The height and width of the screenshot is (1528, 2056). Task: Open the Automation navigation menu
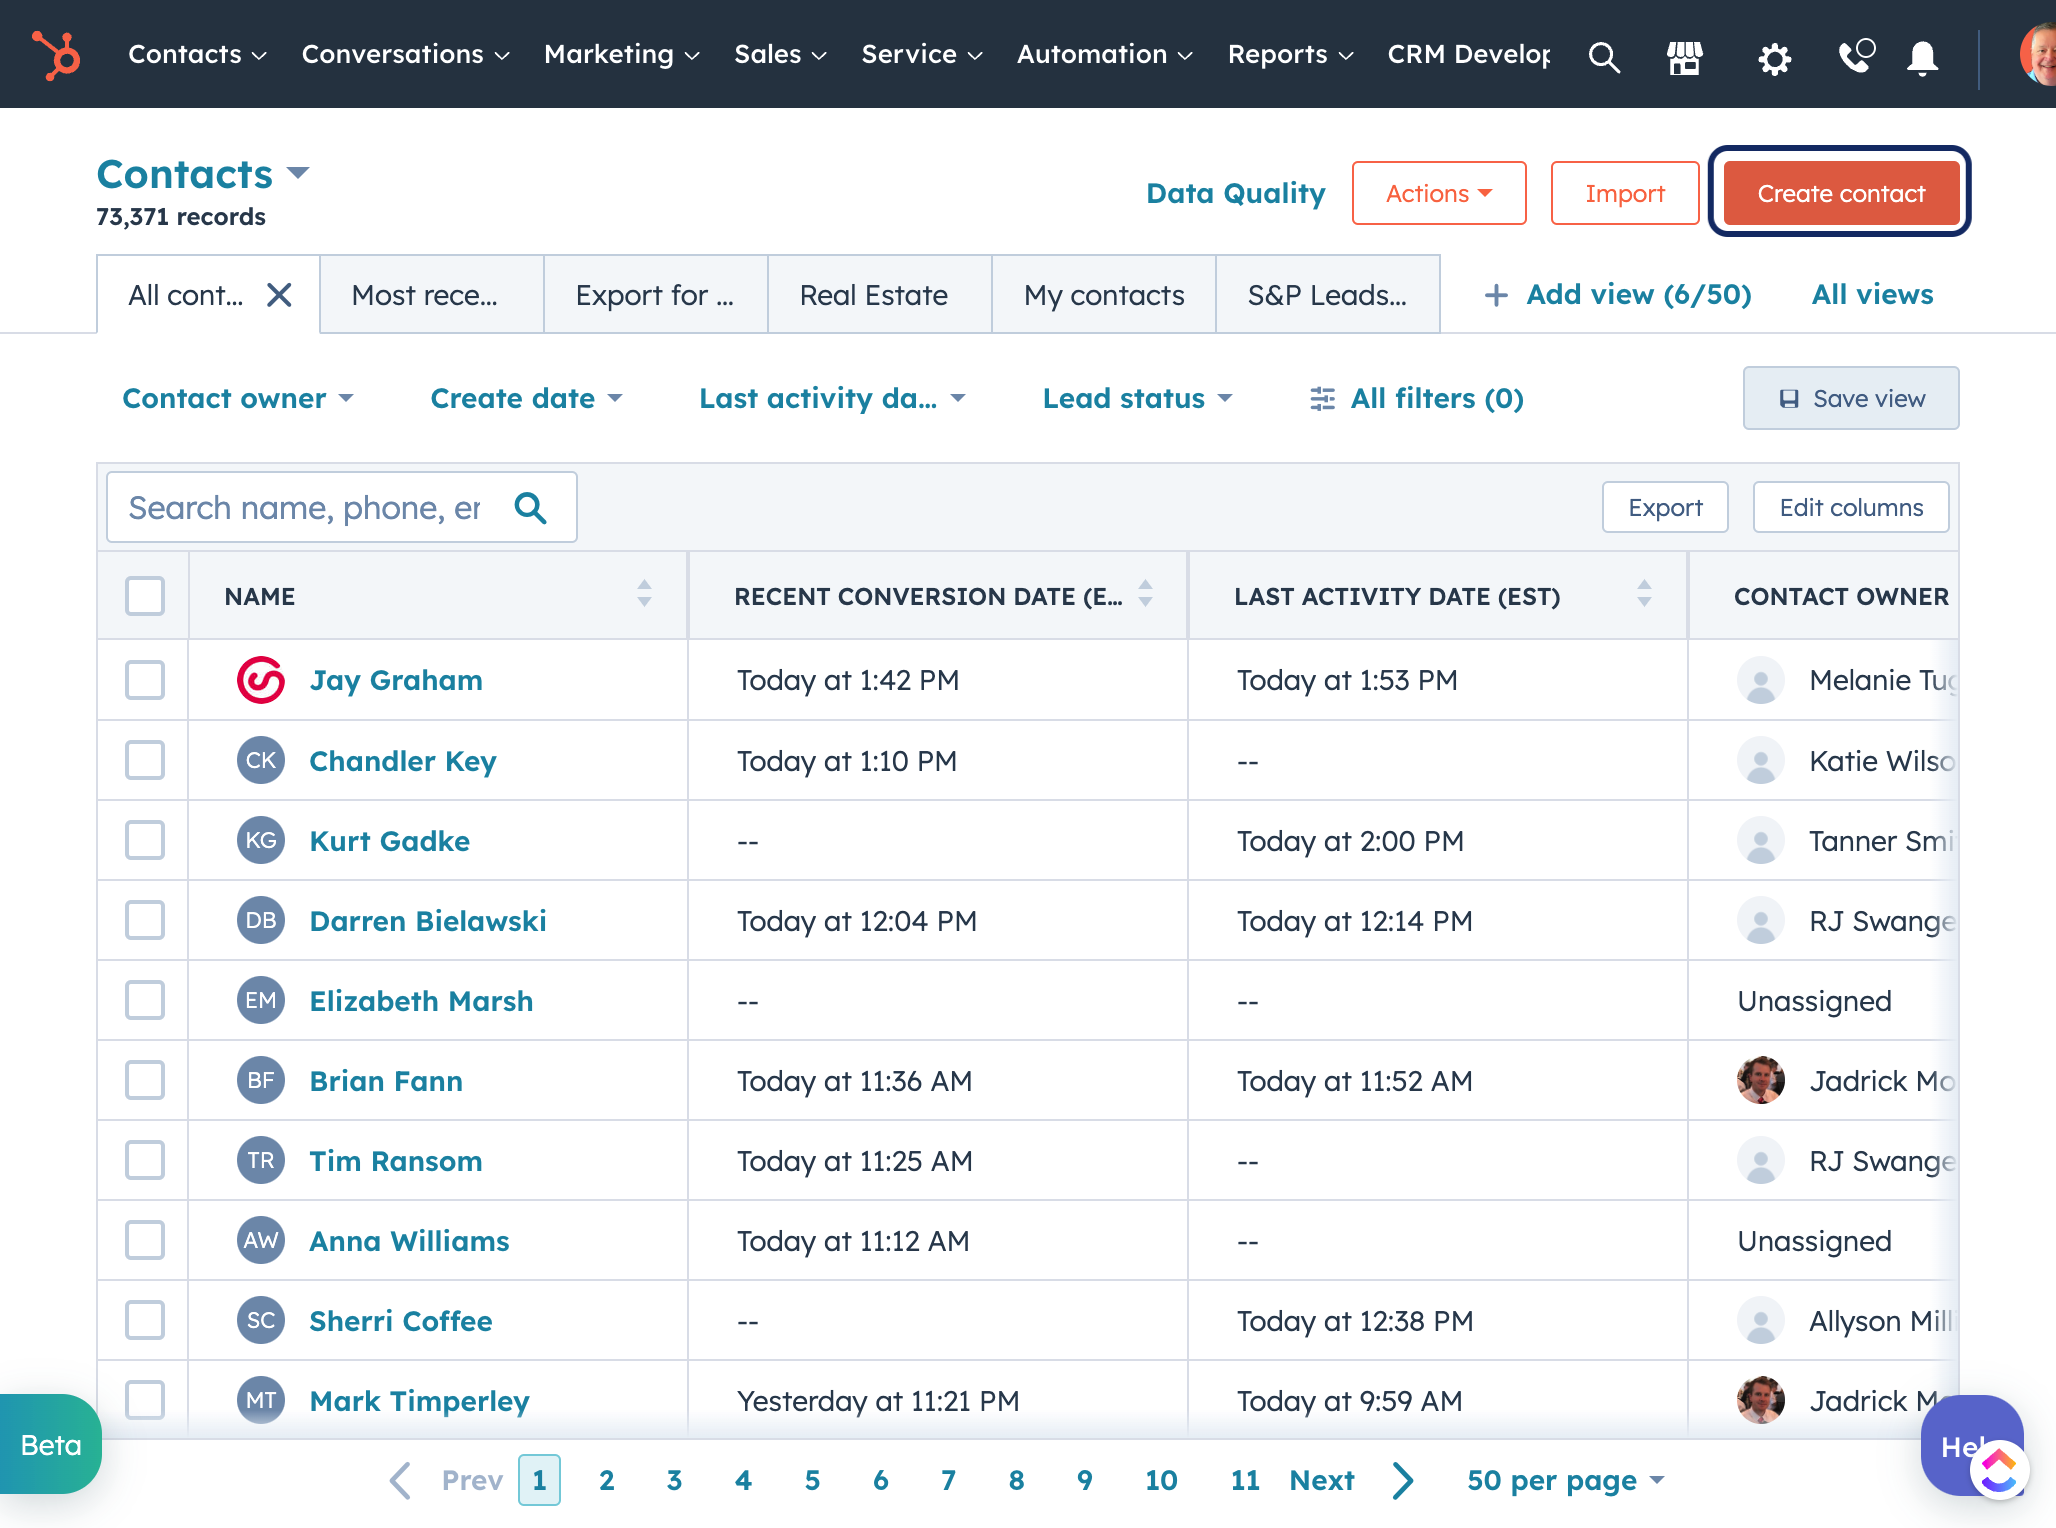click(x=1104, y=54)
